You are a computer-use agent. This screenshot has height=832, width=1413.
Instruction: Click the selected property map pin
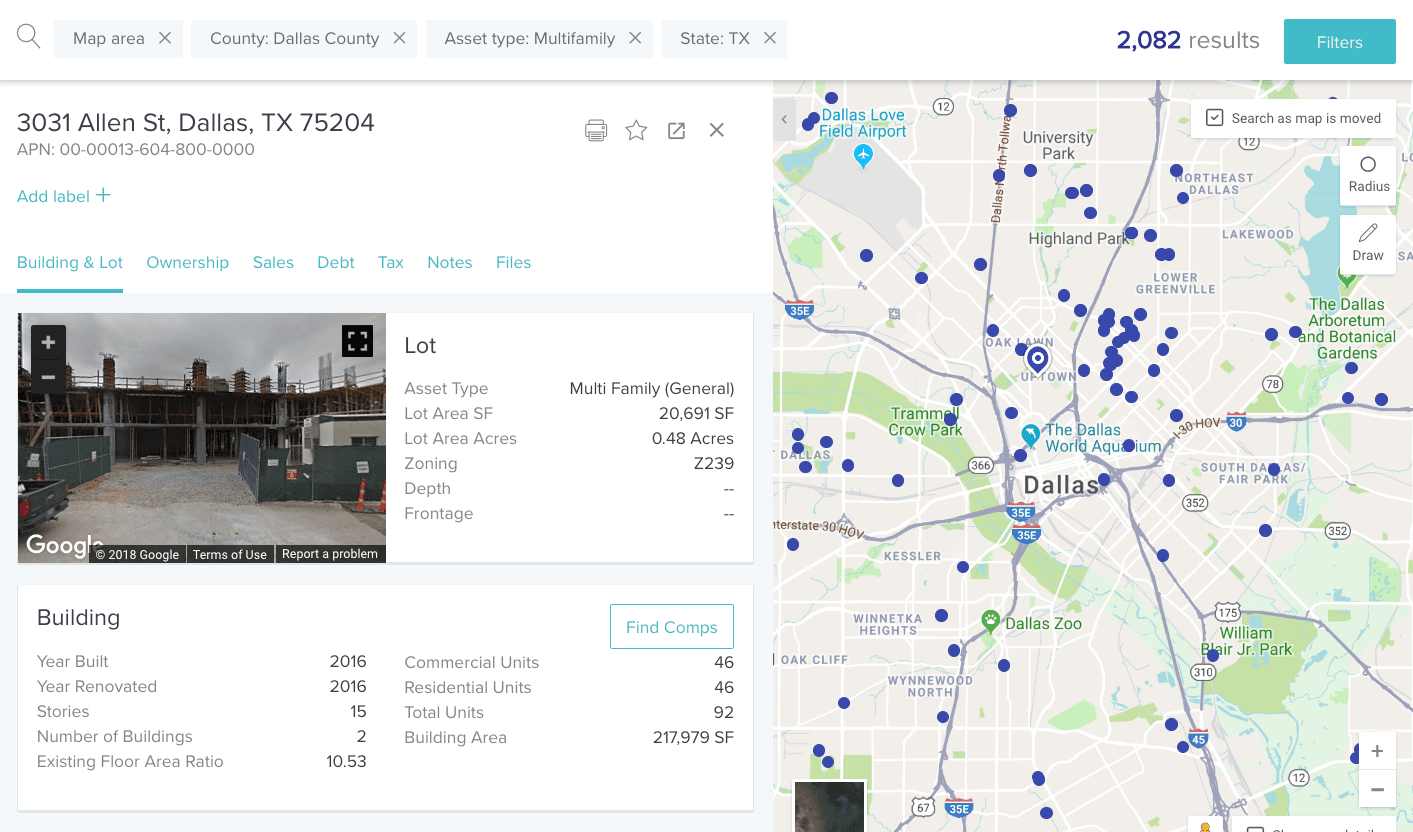pos(1038,358)
